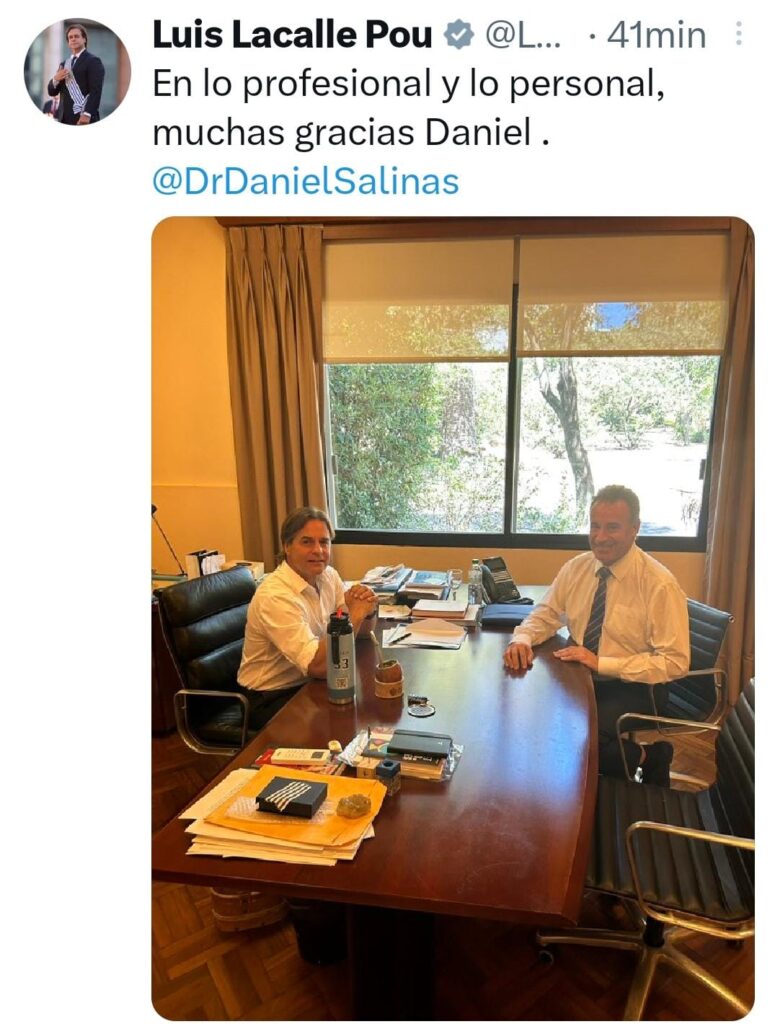The width and height of the screenshot is (775, 1024).
Task: Click the thermos bottle on the desk
Action: tap(341, 657)
